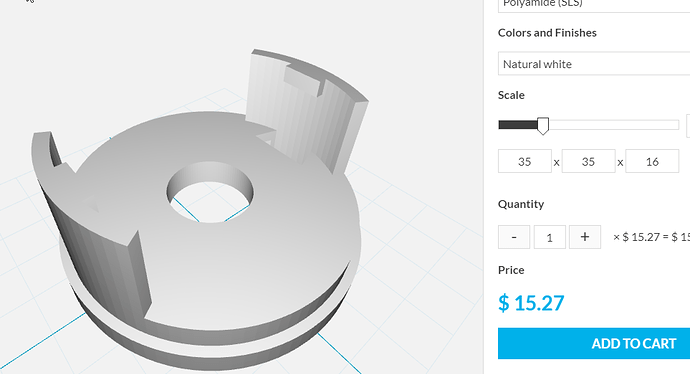Image resolution: width=690 pixels, height=374 pixels.
Task: Click the 3D model's central hole
Action: pyautogui.click(x=210, y=194)
